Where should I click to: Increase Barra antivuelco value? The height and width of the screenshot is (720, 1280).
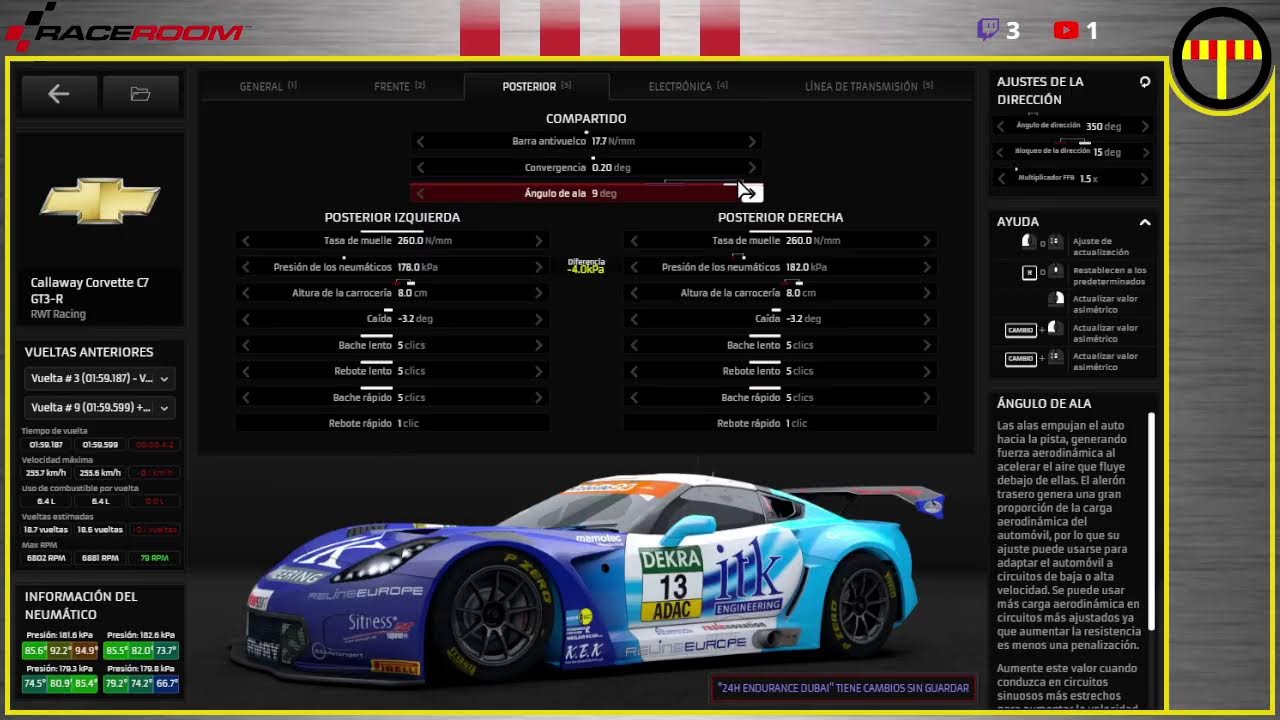[752, 142]
